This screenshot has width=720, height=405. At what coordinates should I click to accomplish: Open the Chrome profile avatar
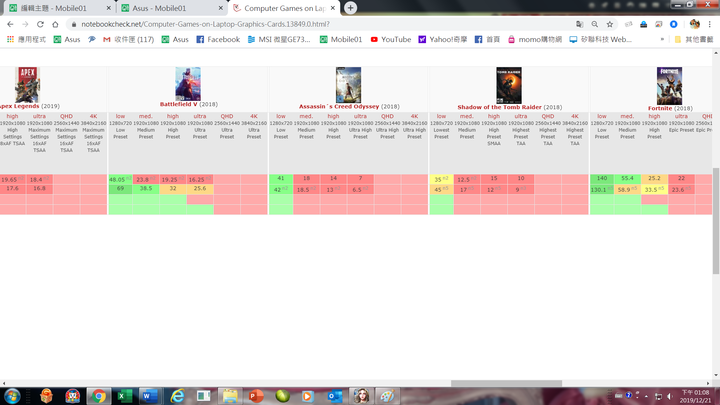pos(694,24)
